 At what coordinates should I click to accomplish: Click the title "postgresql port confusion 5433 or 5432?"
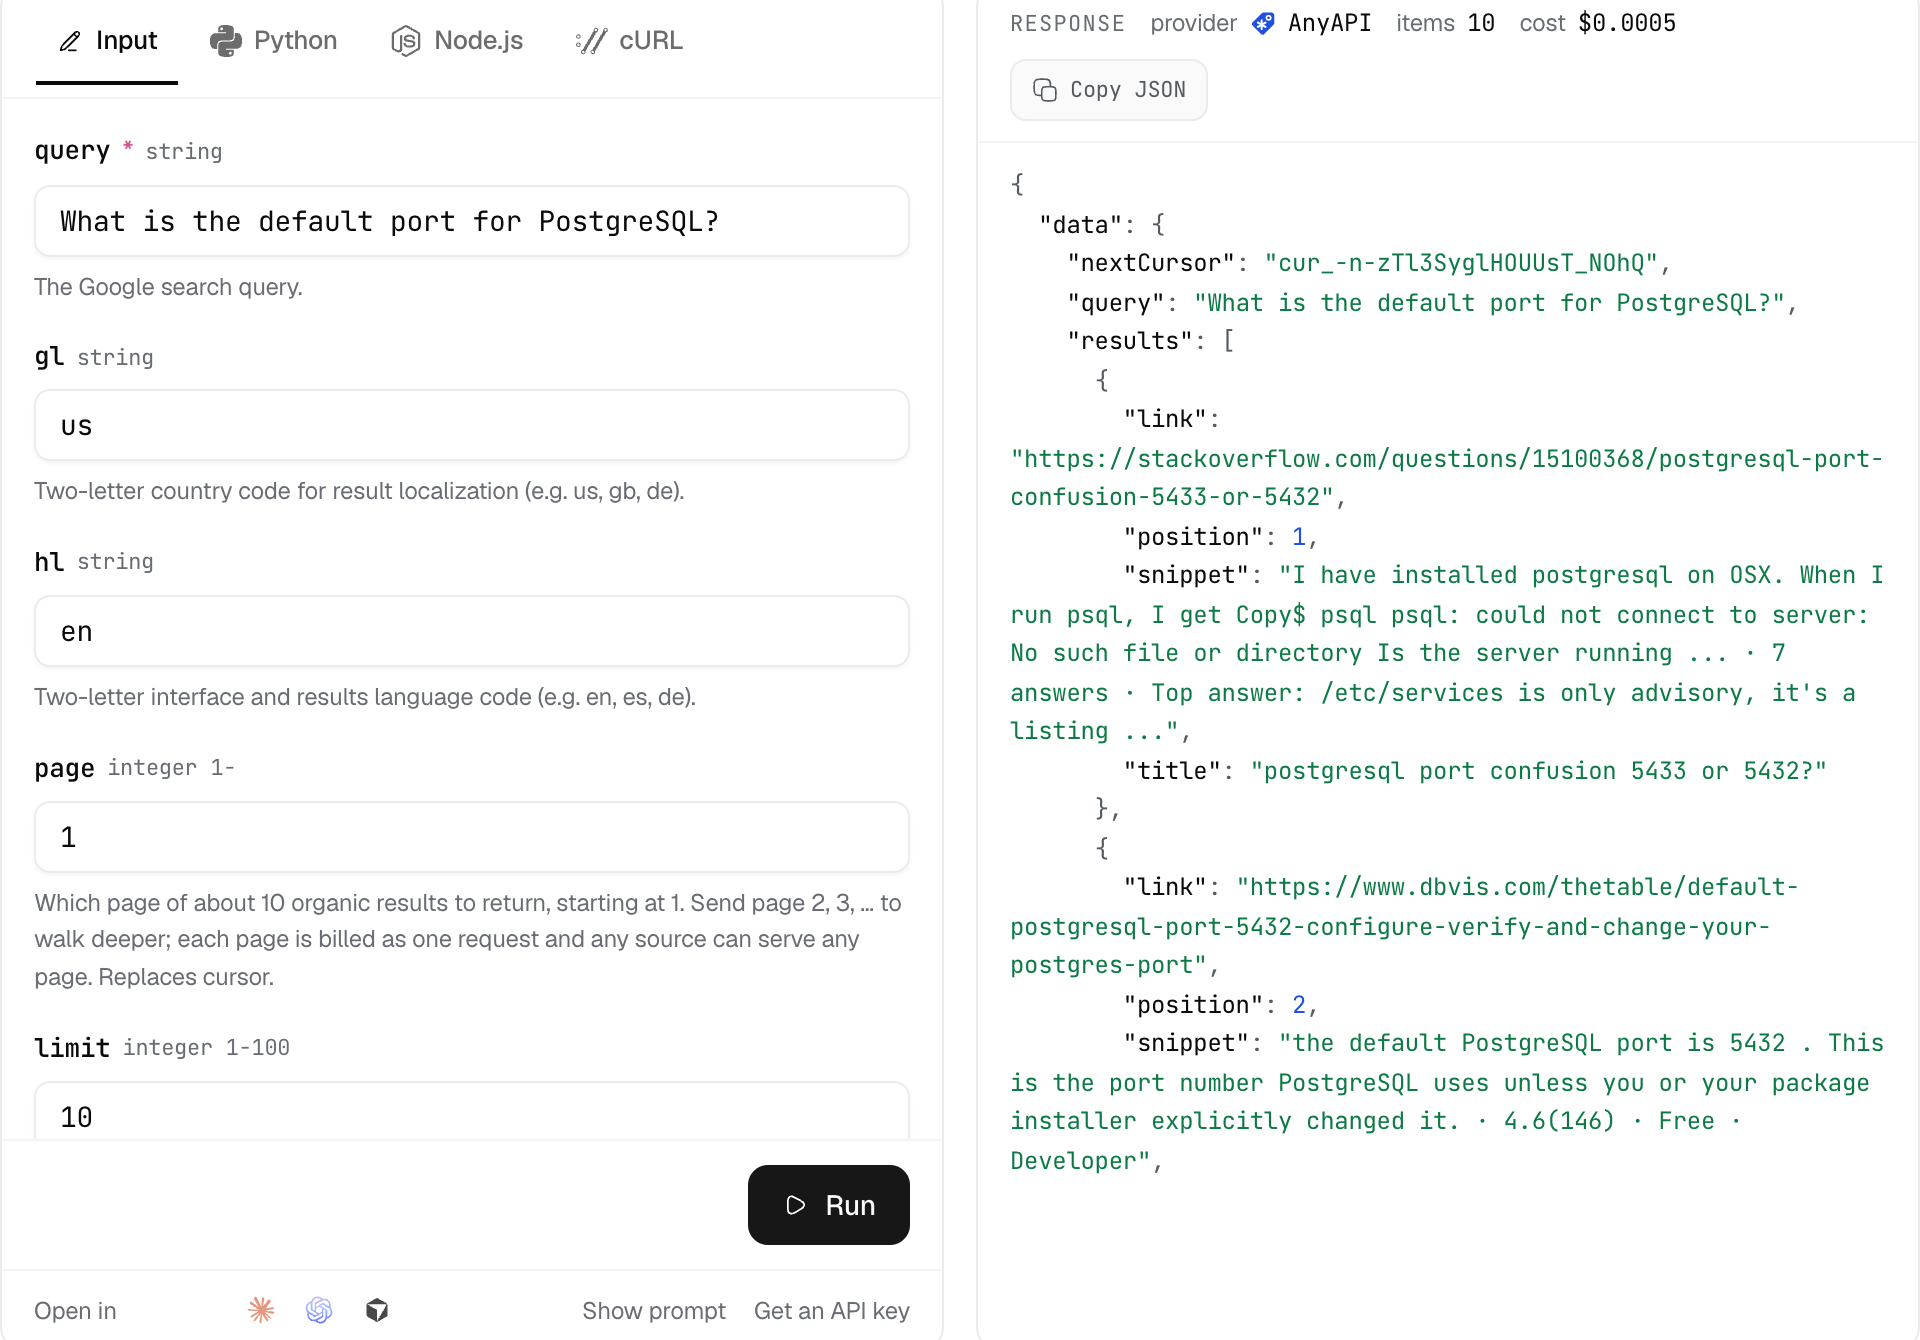[1538, 771]
